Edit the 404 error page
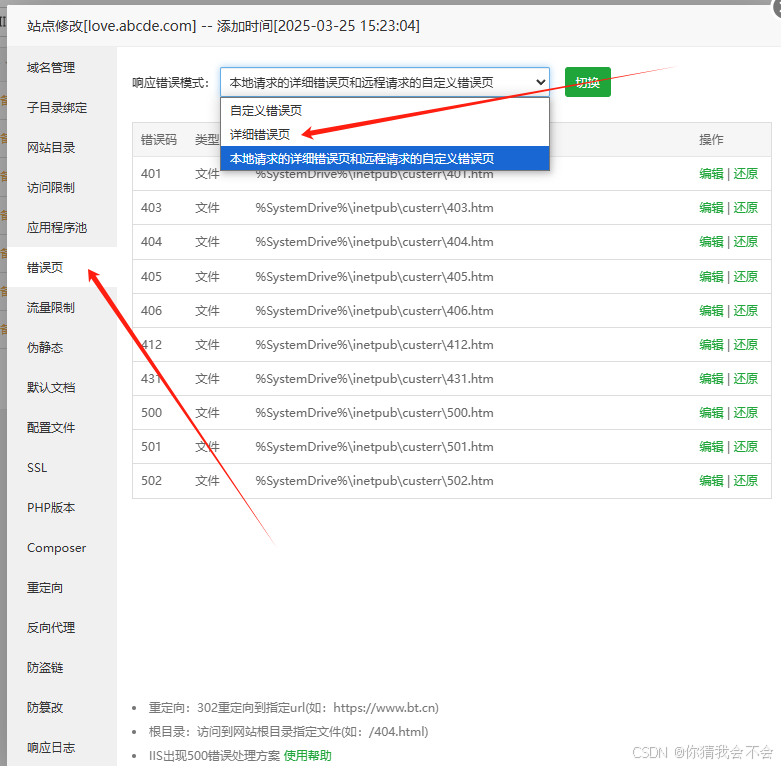The height and width of the screenshot is (766, 781). coord(711,242)
